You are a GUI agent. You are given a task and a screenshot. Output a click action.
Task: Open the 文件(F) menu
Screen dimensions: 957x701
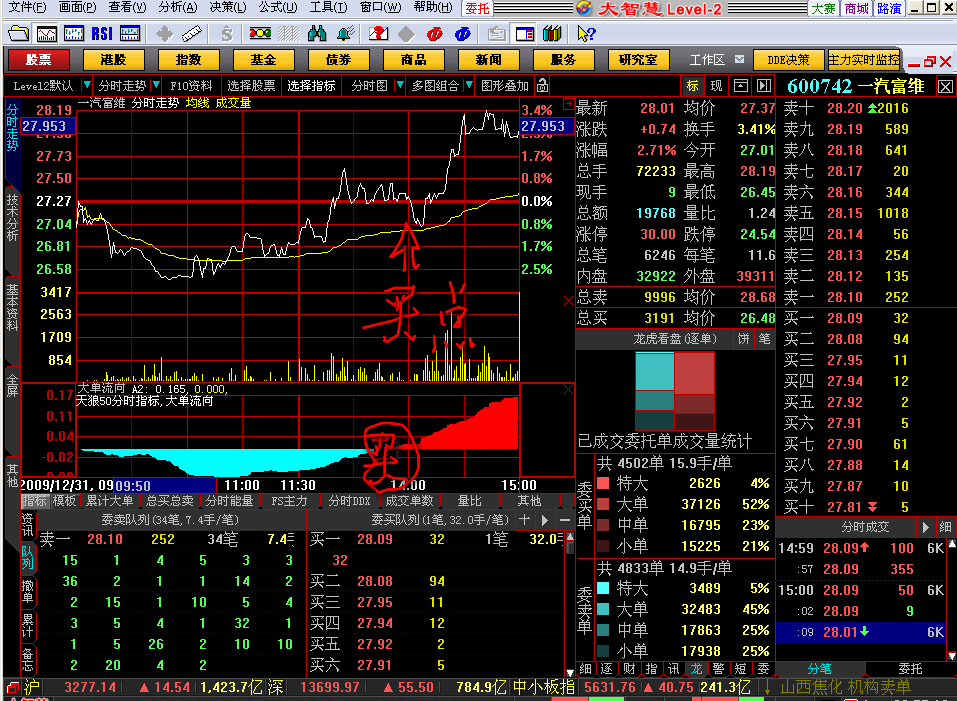(27, 7)
